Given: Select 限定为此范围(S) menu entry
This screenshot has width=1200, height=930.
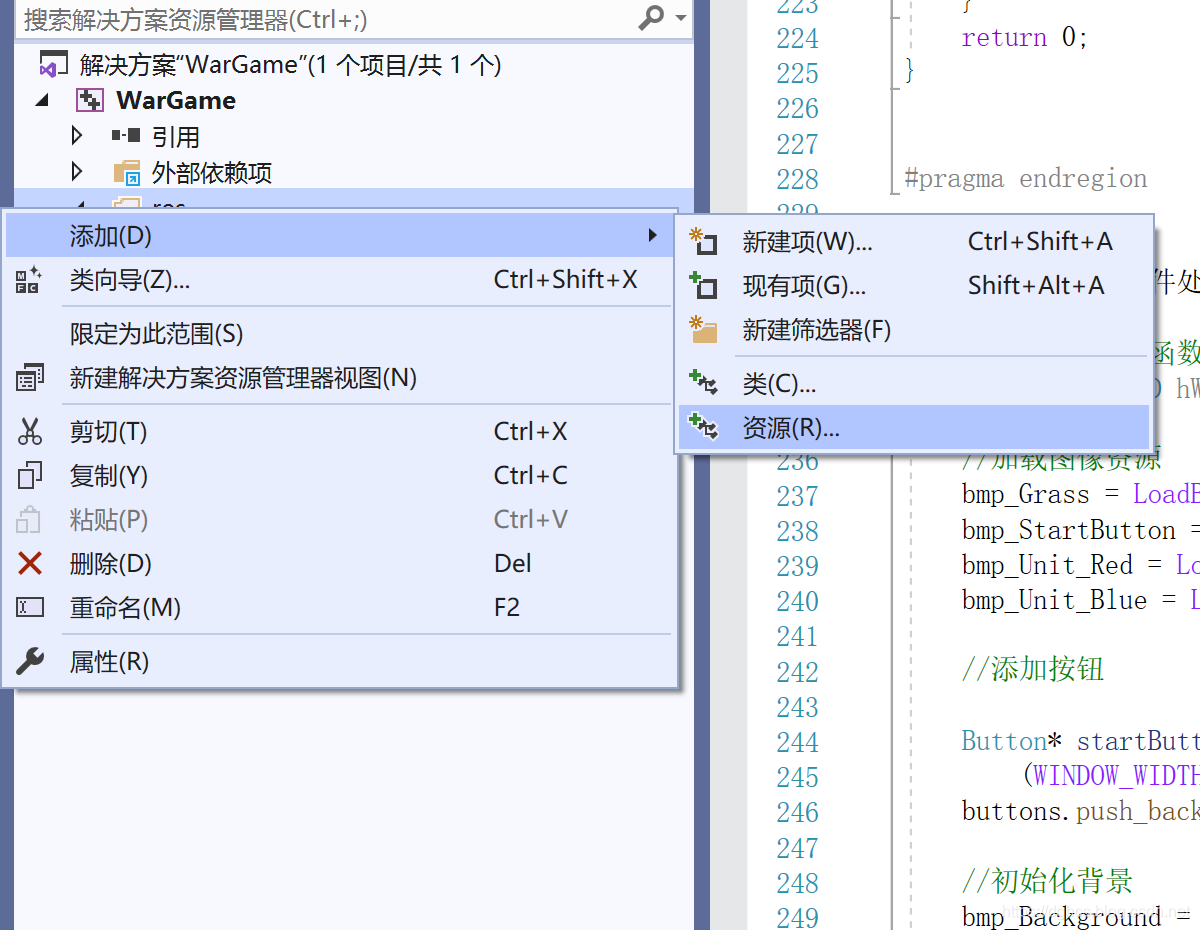Looking at the screenshot, I should click(x=339, y=333).
